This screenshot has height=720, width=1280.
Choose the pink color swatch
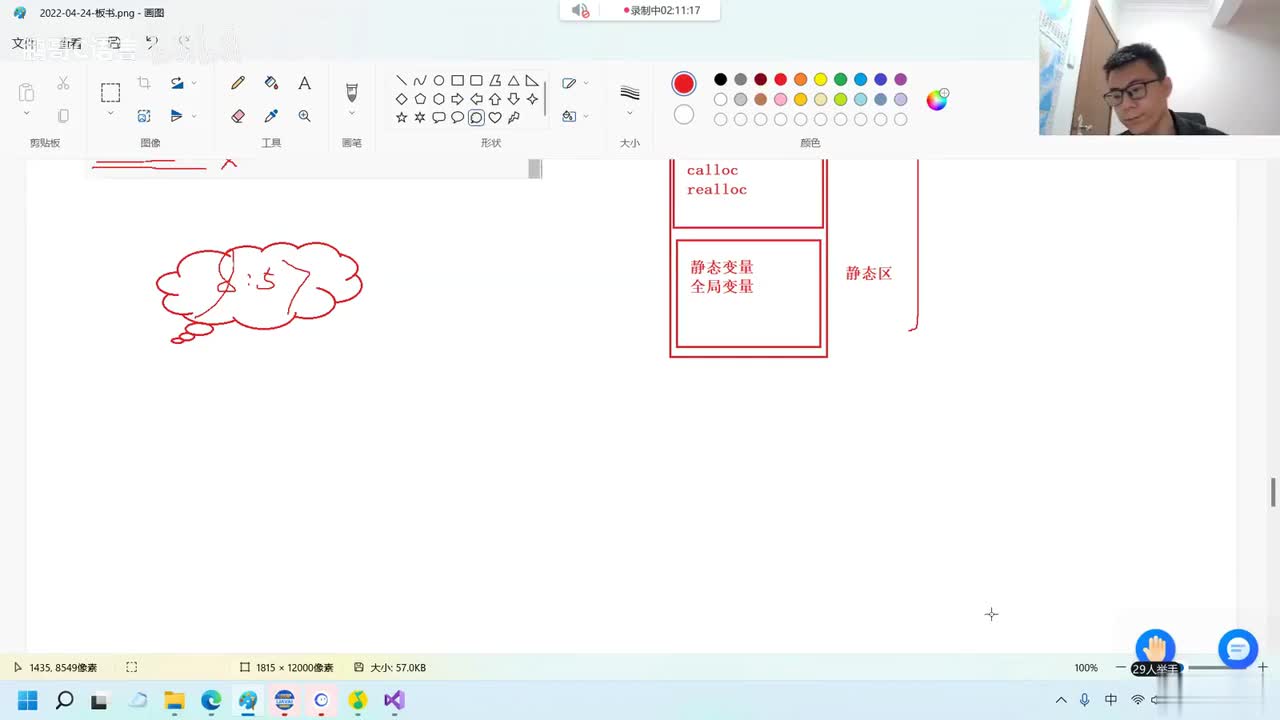pyautogui.click(x=780, y=99)
